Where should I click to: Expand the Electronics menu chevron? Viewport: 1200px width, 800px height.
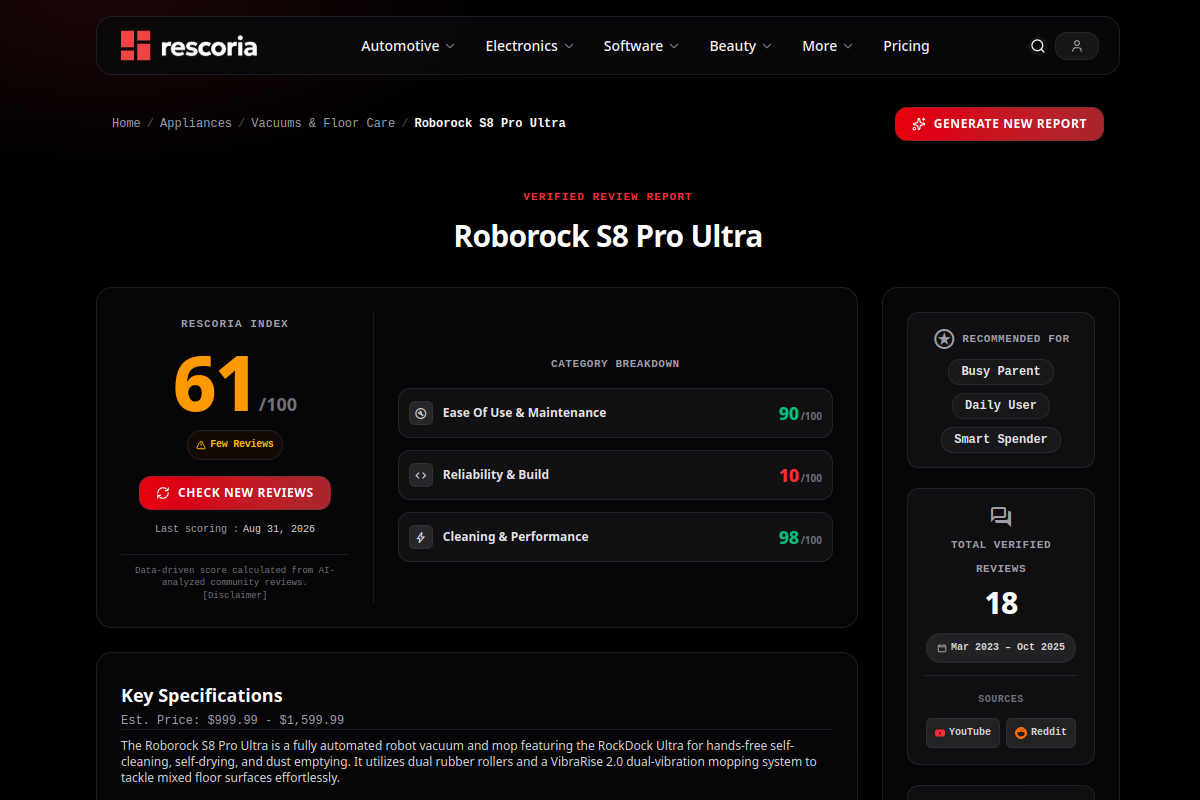[569, 46]
